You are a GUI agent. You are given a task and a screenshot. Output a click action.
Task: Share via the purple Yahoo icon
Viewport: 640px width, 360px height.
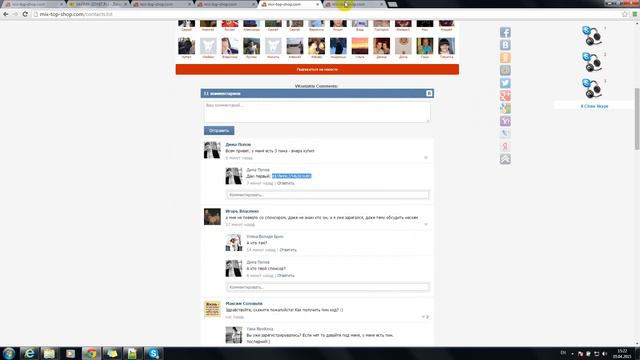pos(505,121)
